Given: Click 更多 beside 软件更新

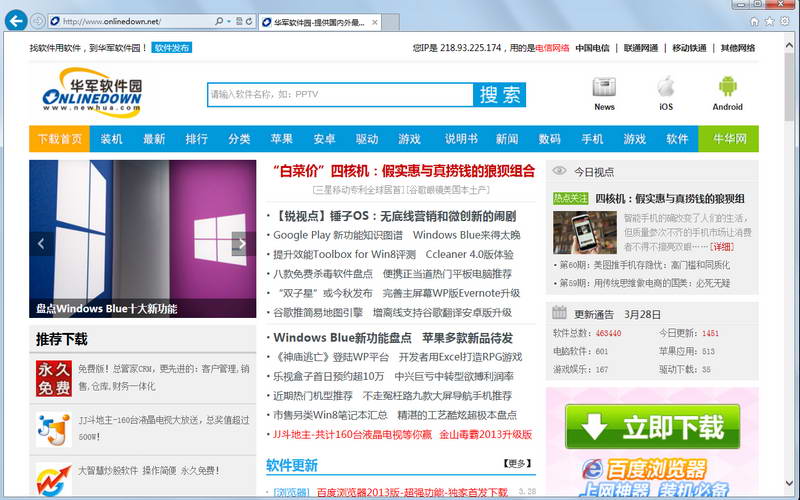Looking at the screenshot, I should click(517, 463).
